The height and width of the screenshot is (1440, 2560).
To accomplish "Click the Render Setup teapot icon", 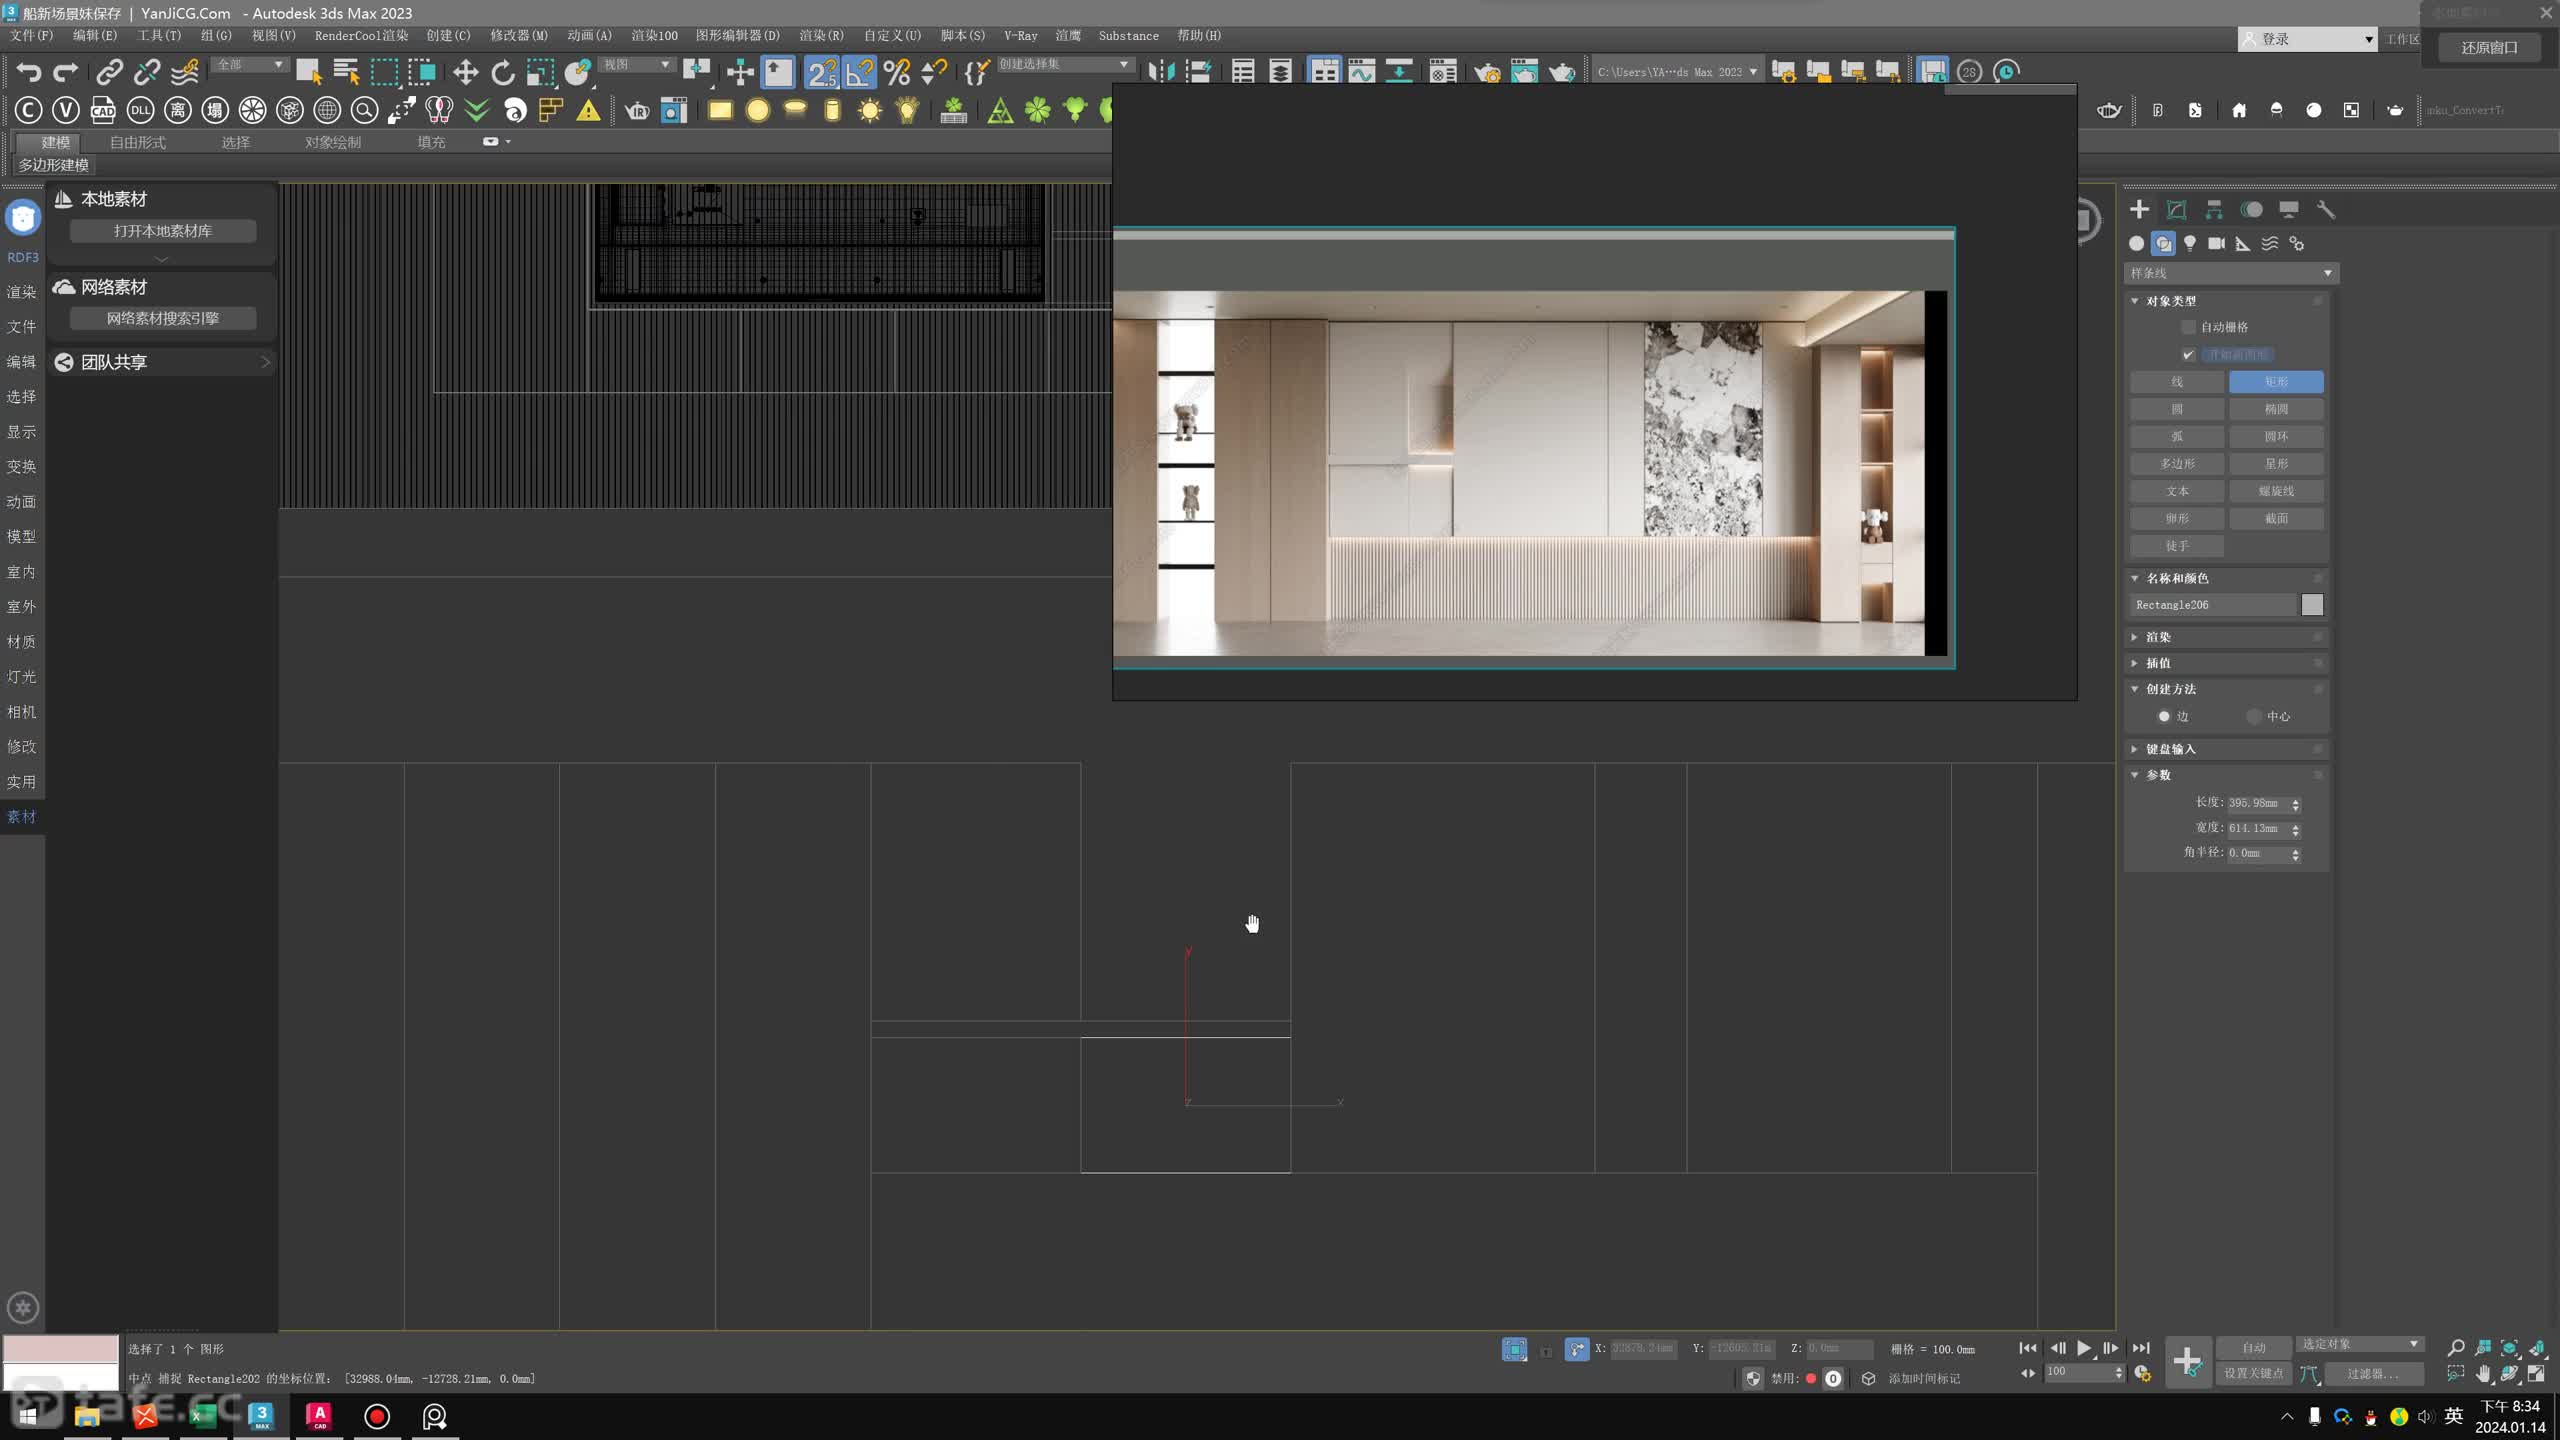I will pyautogui.click(x=1487, y=72).
